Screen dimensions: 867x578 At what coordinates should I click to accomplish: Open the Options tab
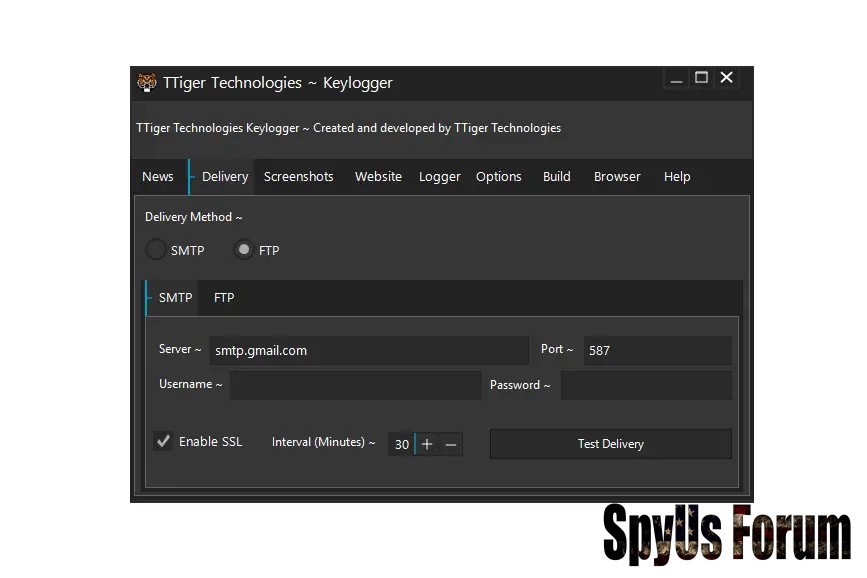[498, 177]
